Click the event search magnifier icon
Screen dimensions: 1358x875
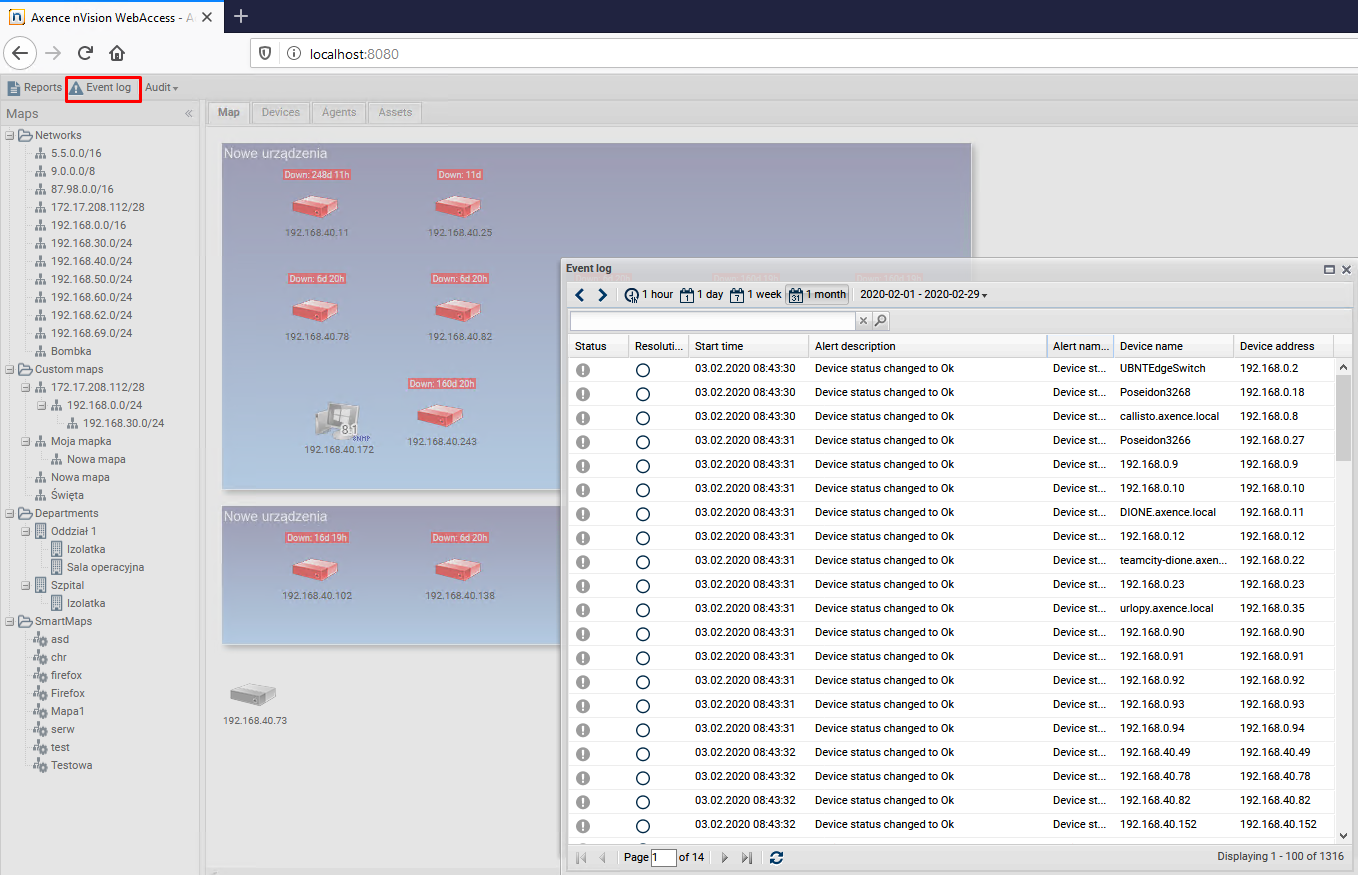[881, 321]
